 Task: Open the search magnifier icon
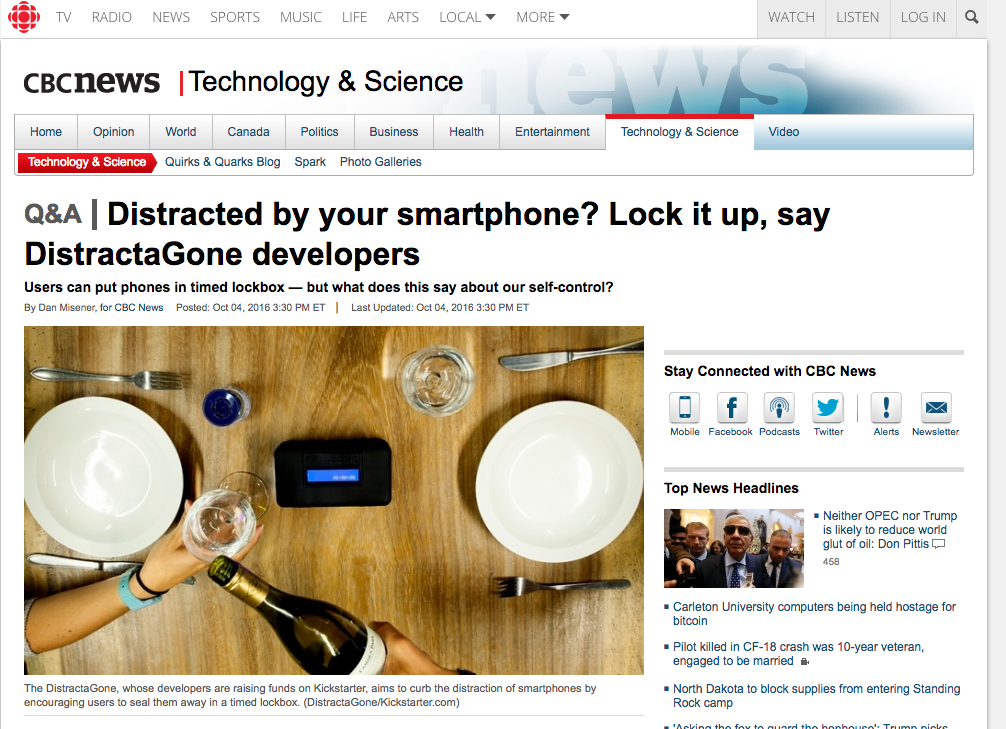(971, 17)
